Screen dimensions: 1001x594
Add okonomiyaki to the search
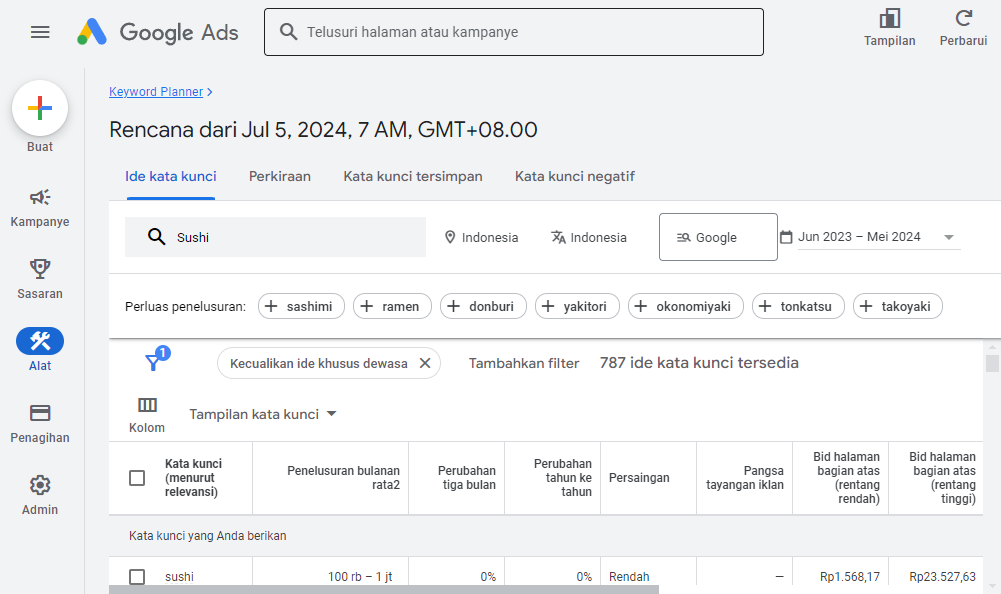tap(686, 306)
